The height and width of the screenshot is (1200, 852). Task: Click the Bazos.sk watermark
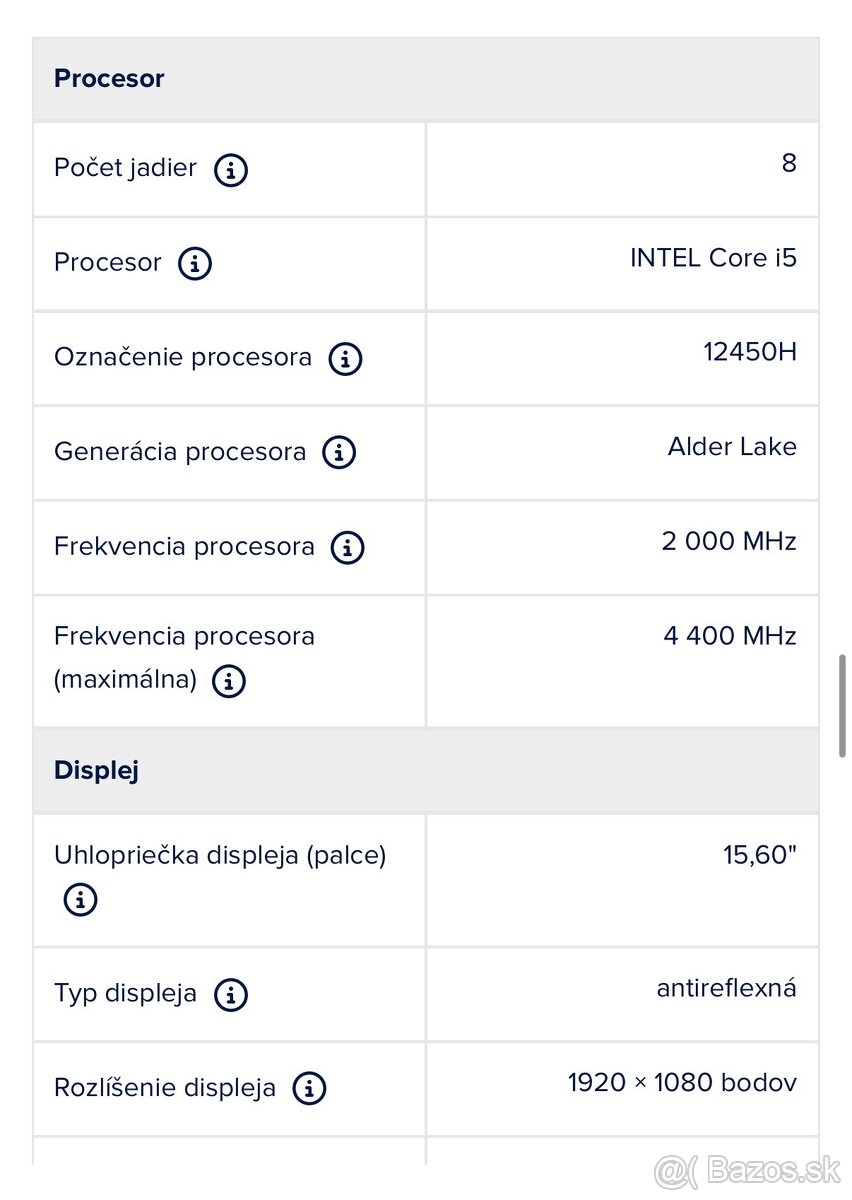tap(748, 1169)
